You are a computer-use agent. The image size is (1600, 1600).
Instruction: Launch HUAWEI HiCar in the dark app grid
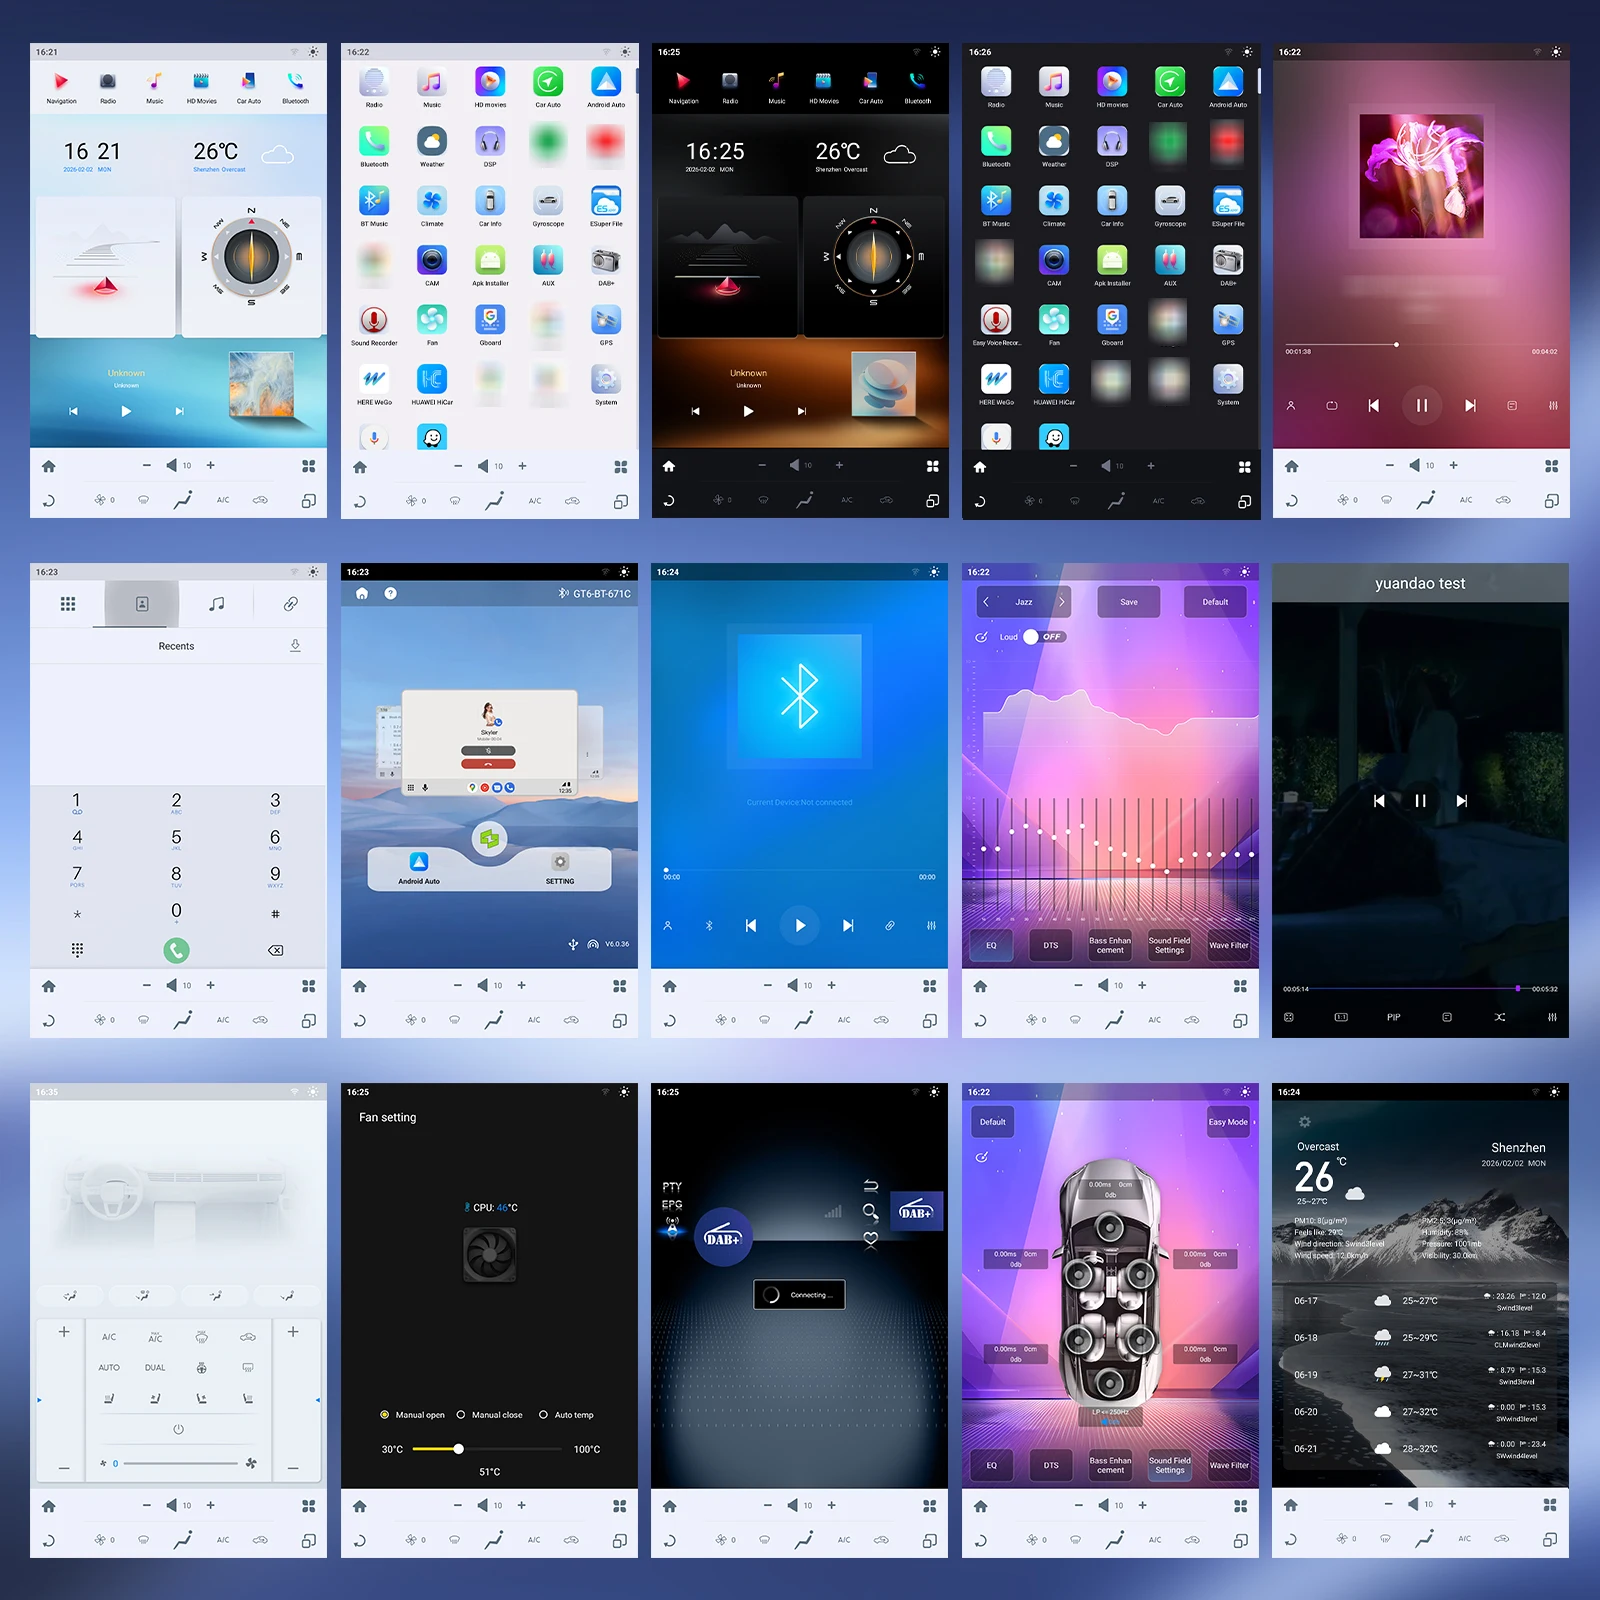(x=1054, y=384)
